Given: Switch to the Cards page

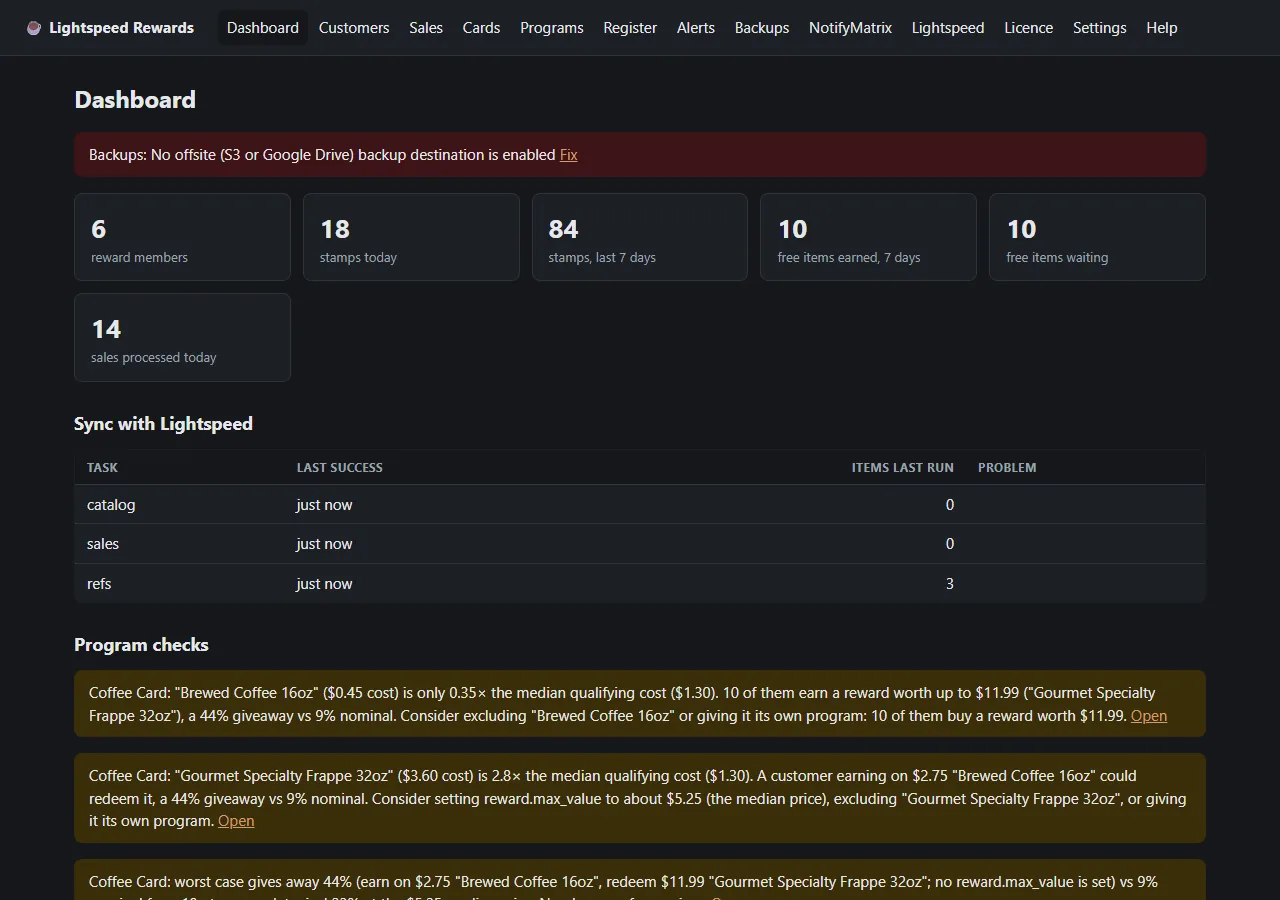Looking at the screenshot, I should tap(481, 28).
